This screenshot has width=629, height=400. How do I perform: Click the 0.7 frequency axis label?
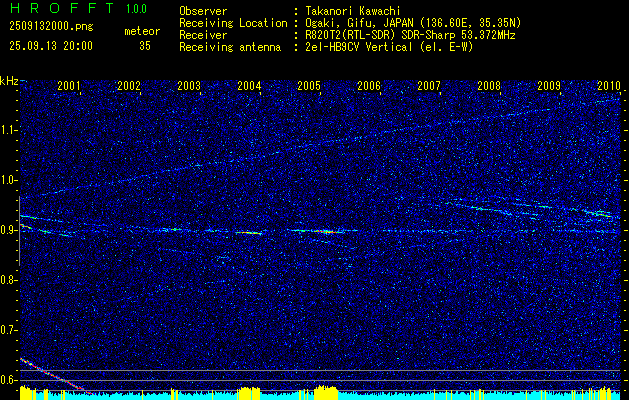click(x=7, y=330)
